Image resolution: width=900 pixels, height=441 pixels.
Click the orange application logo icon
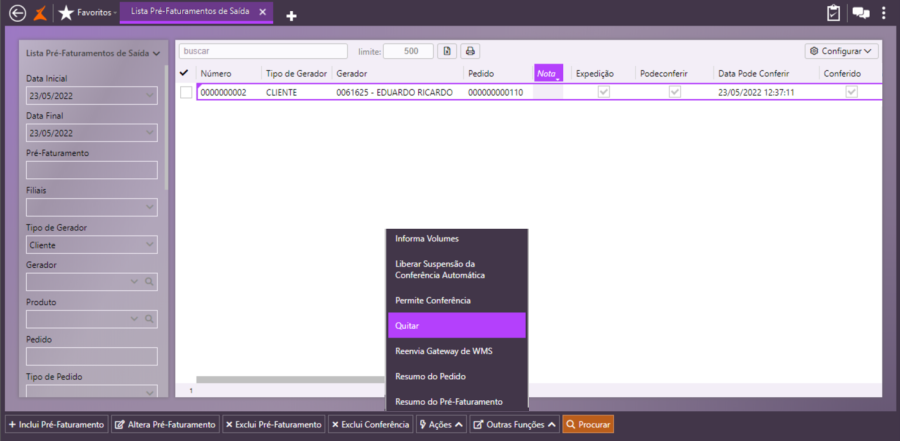tap(40, 13)
